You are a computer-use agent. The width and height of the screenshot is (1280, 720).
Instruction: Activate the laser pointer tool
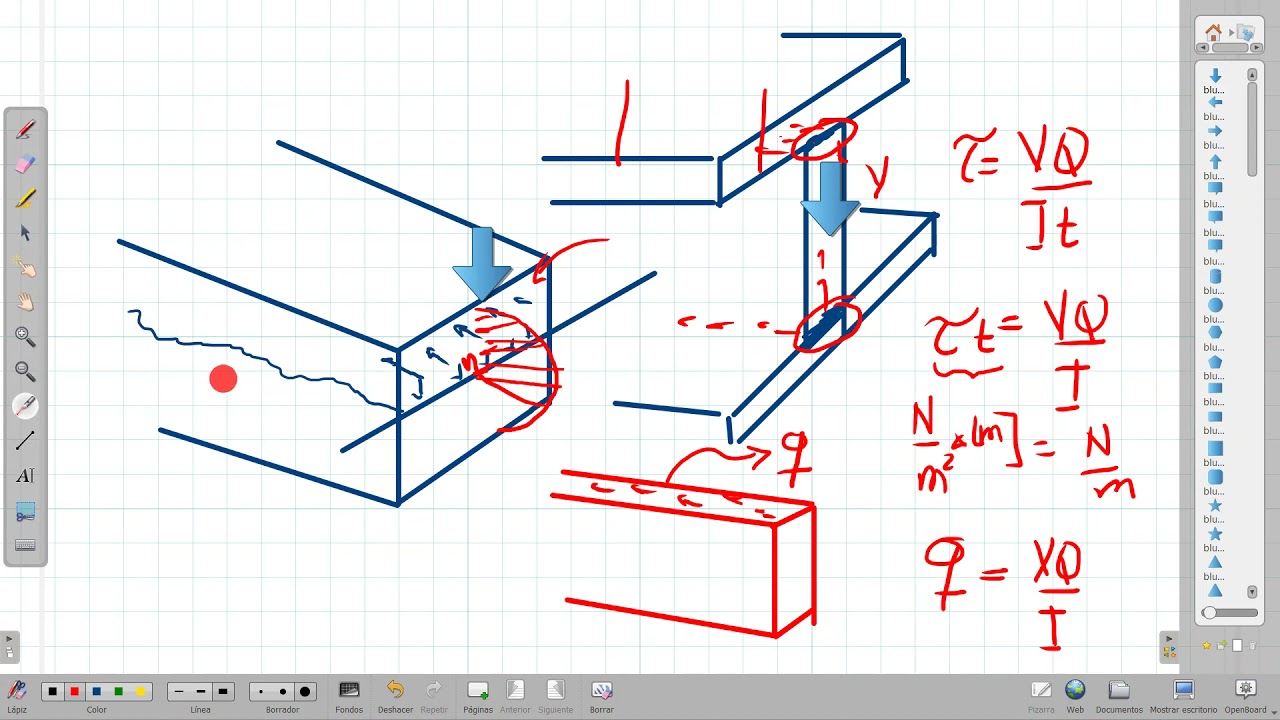click(25, 406)
